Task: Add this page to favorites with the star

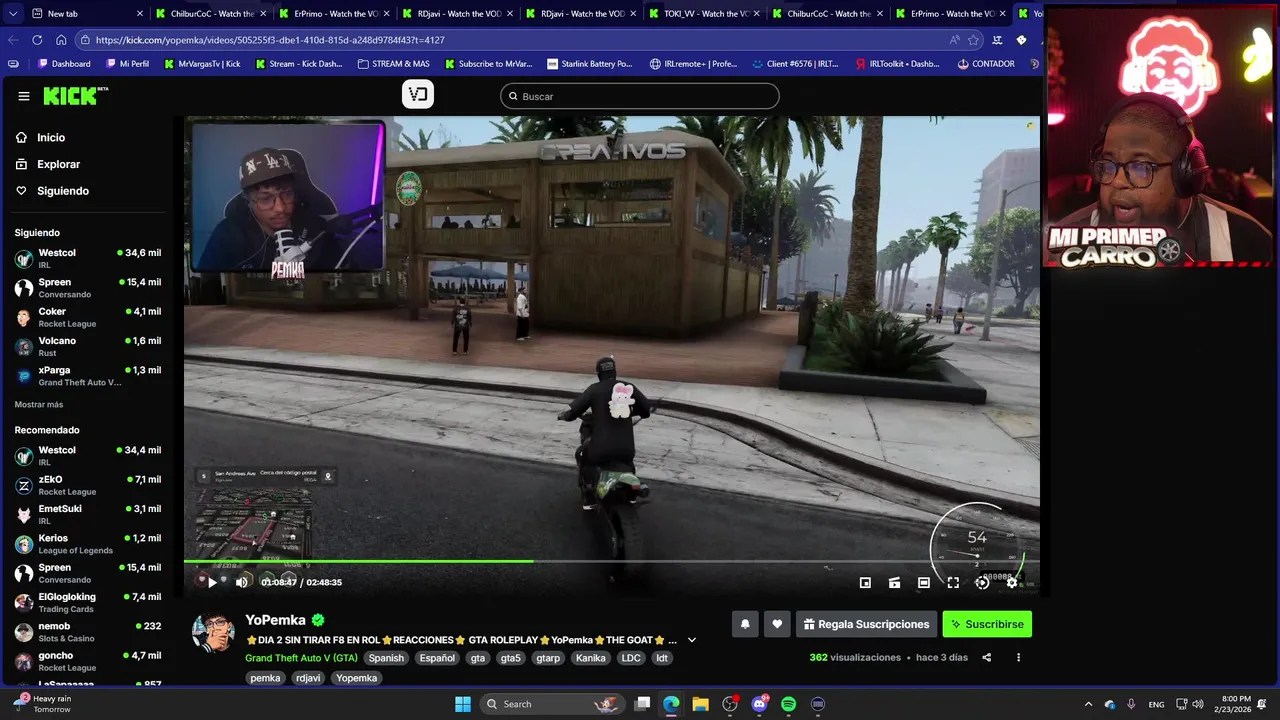Action: point(973,40)
